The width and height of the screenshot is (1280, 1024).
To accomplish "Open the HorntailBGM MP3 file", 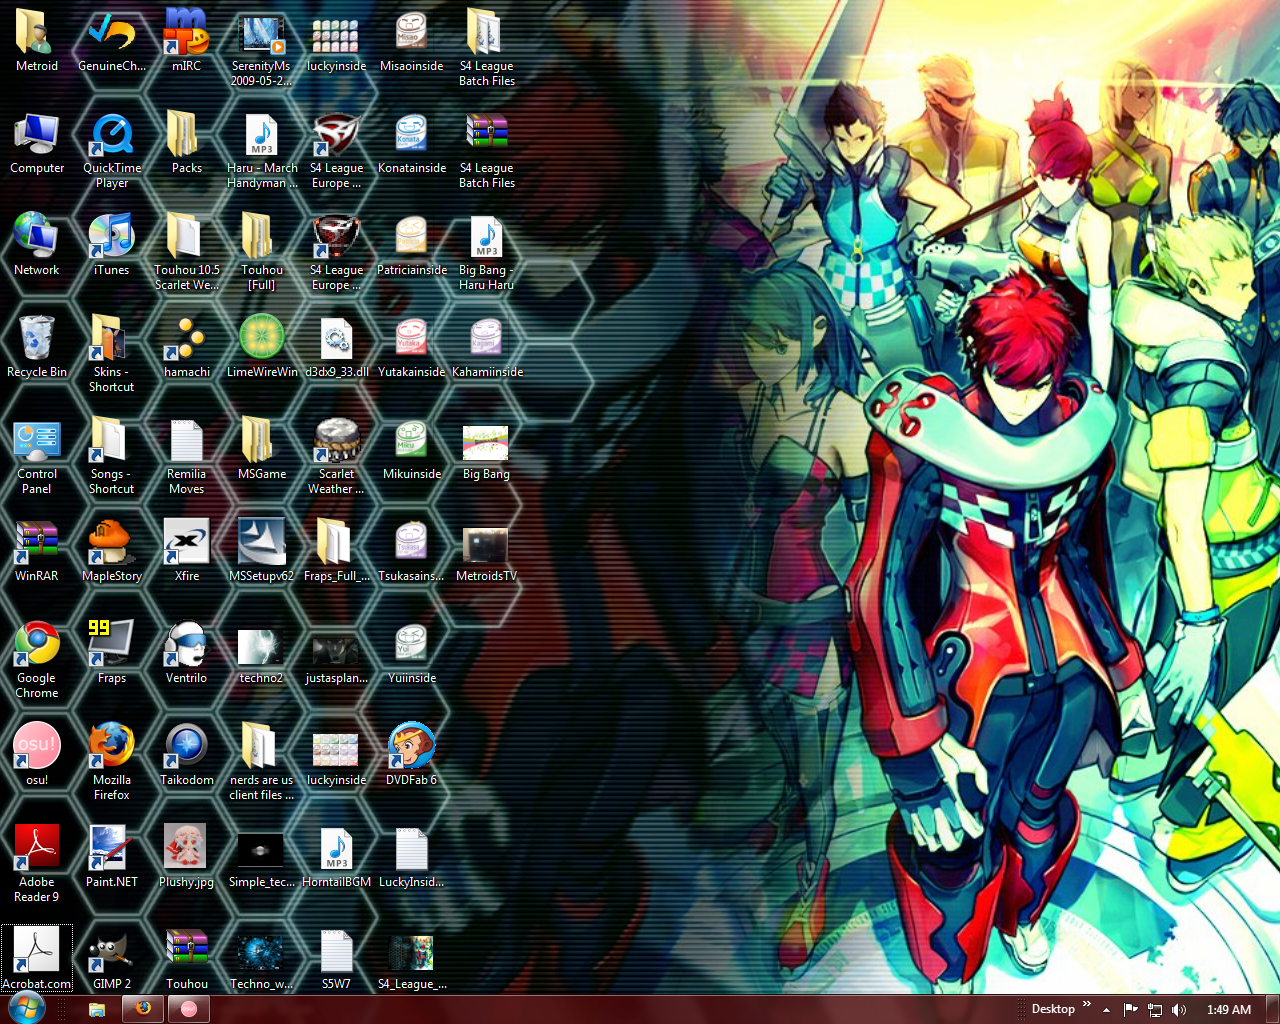I will 337,857.
